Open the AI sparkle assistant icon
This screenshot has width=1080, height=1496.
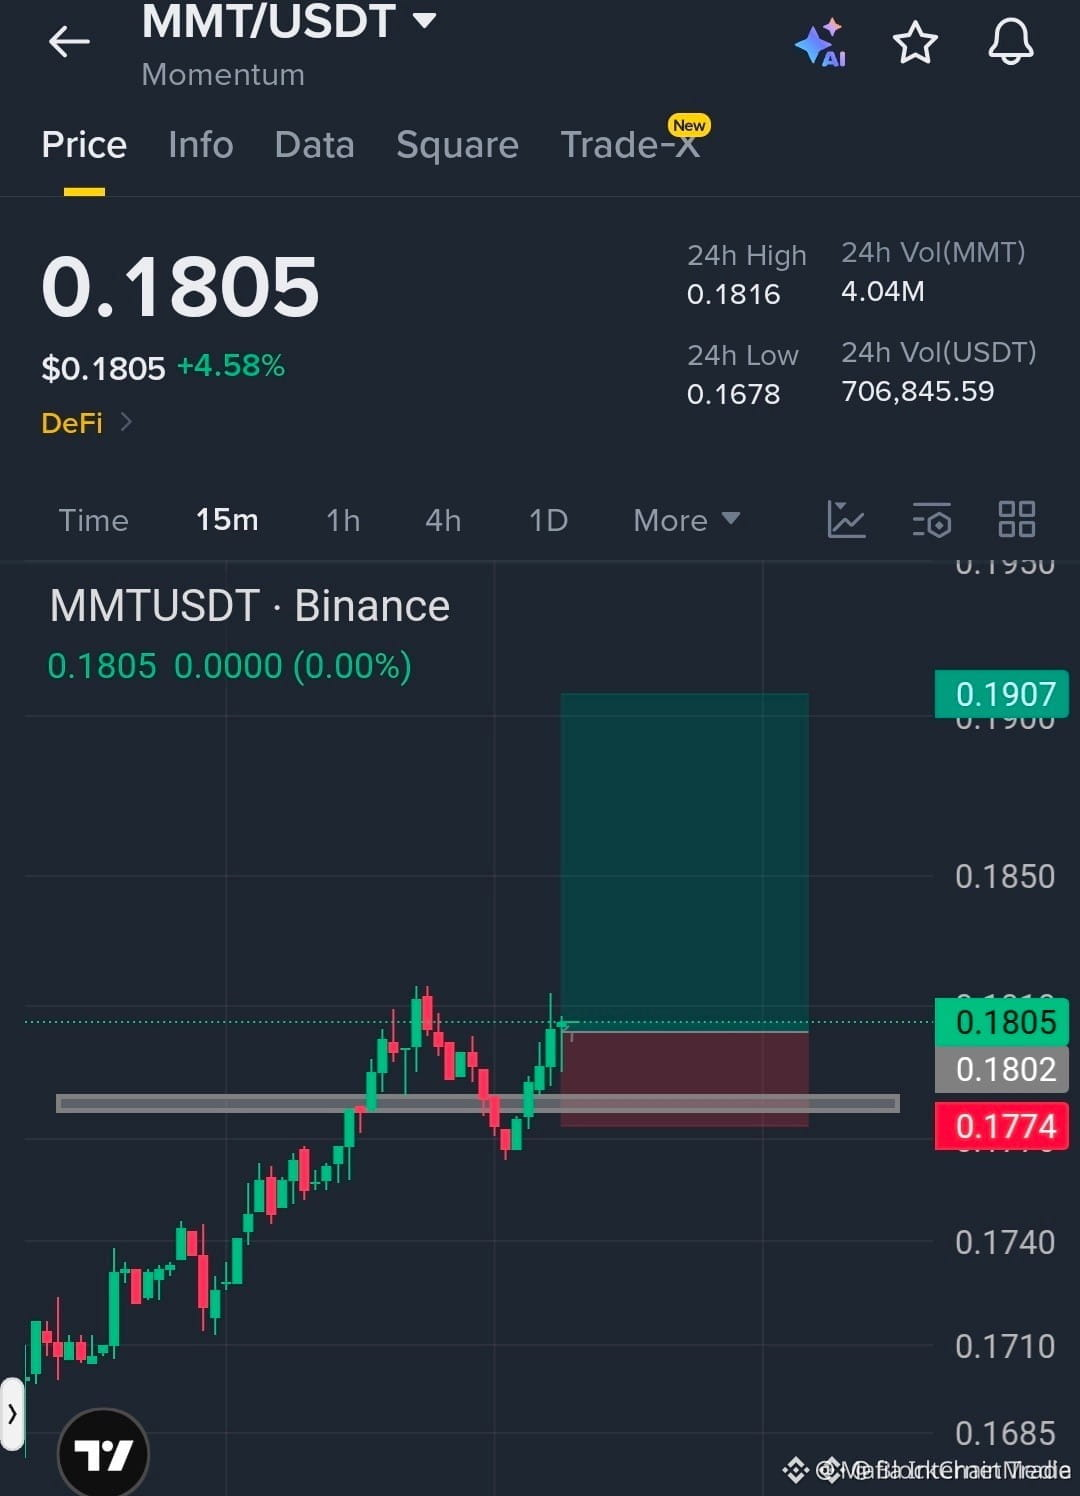tap(821, 43)
